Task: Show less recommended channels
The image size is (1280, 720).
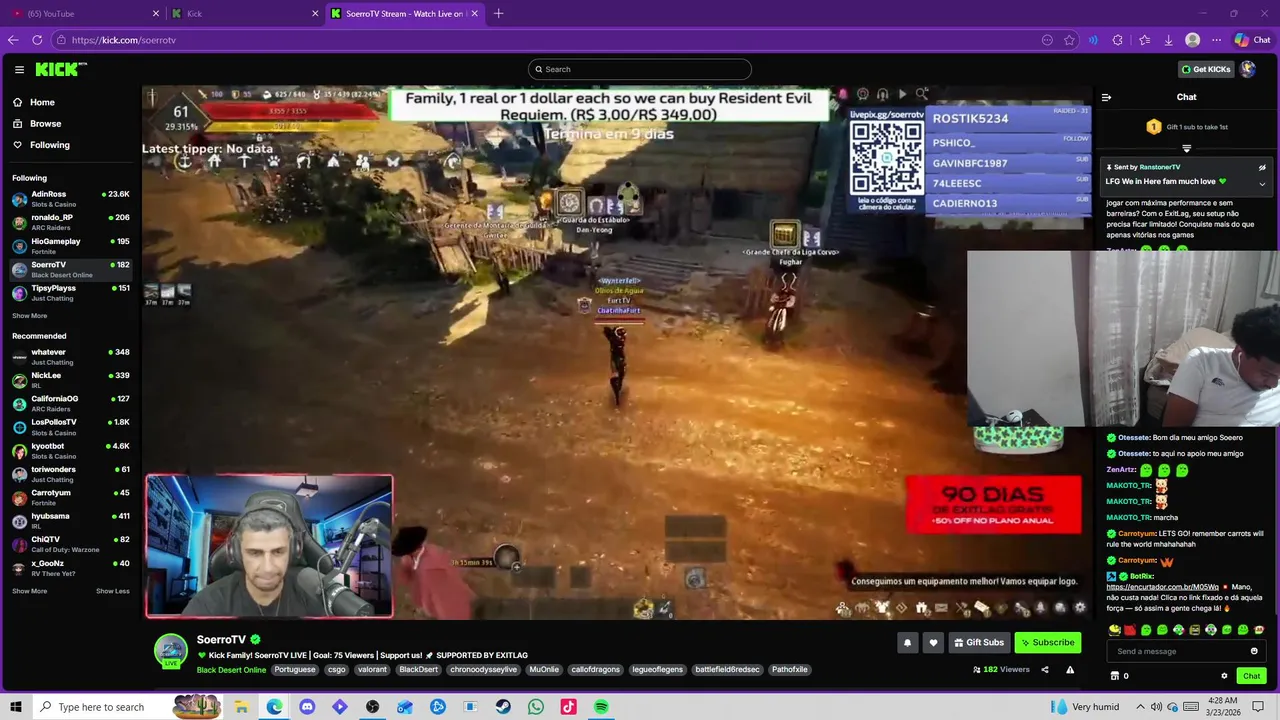Action: pos(113,591)
